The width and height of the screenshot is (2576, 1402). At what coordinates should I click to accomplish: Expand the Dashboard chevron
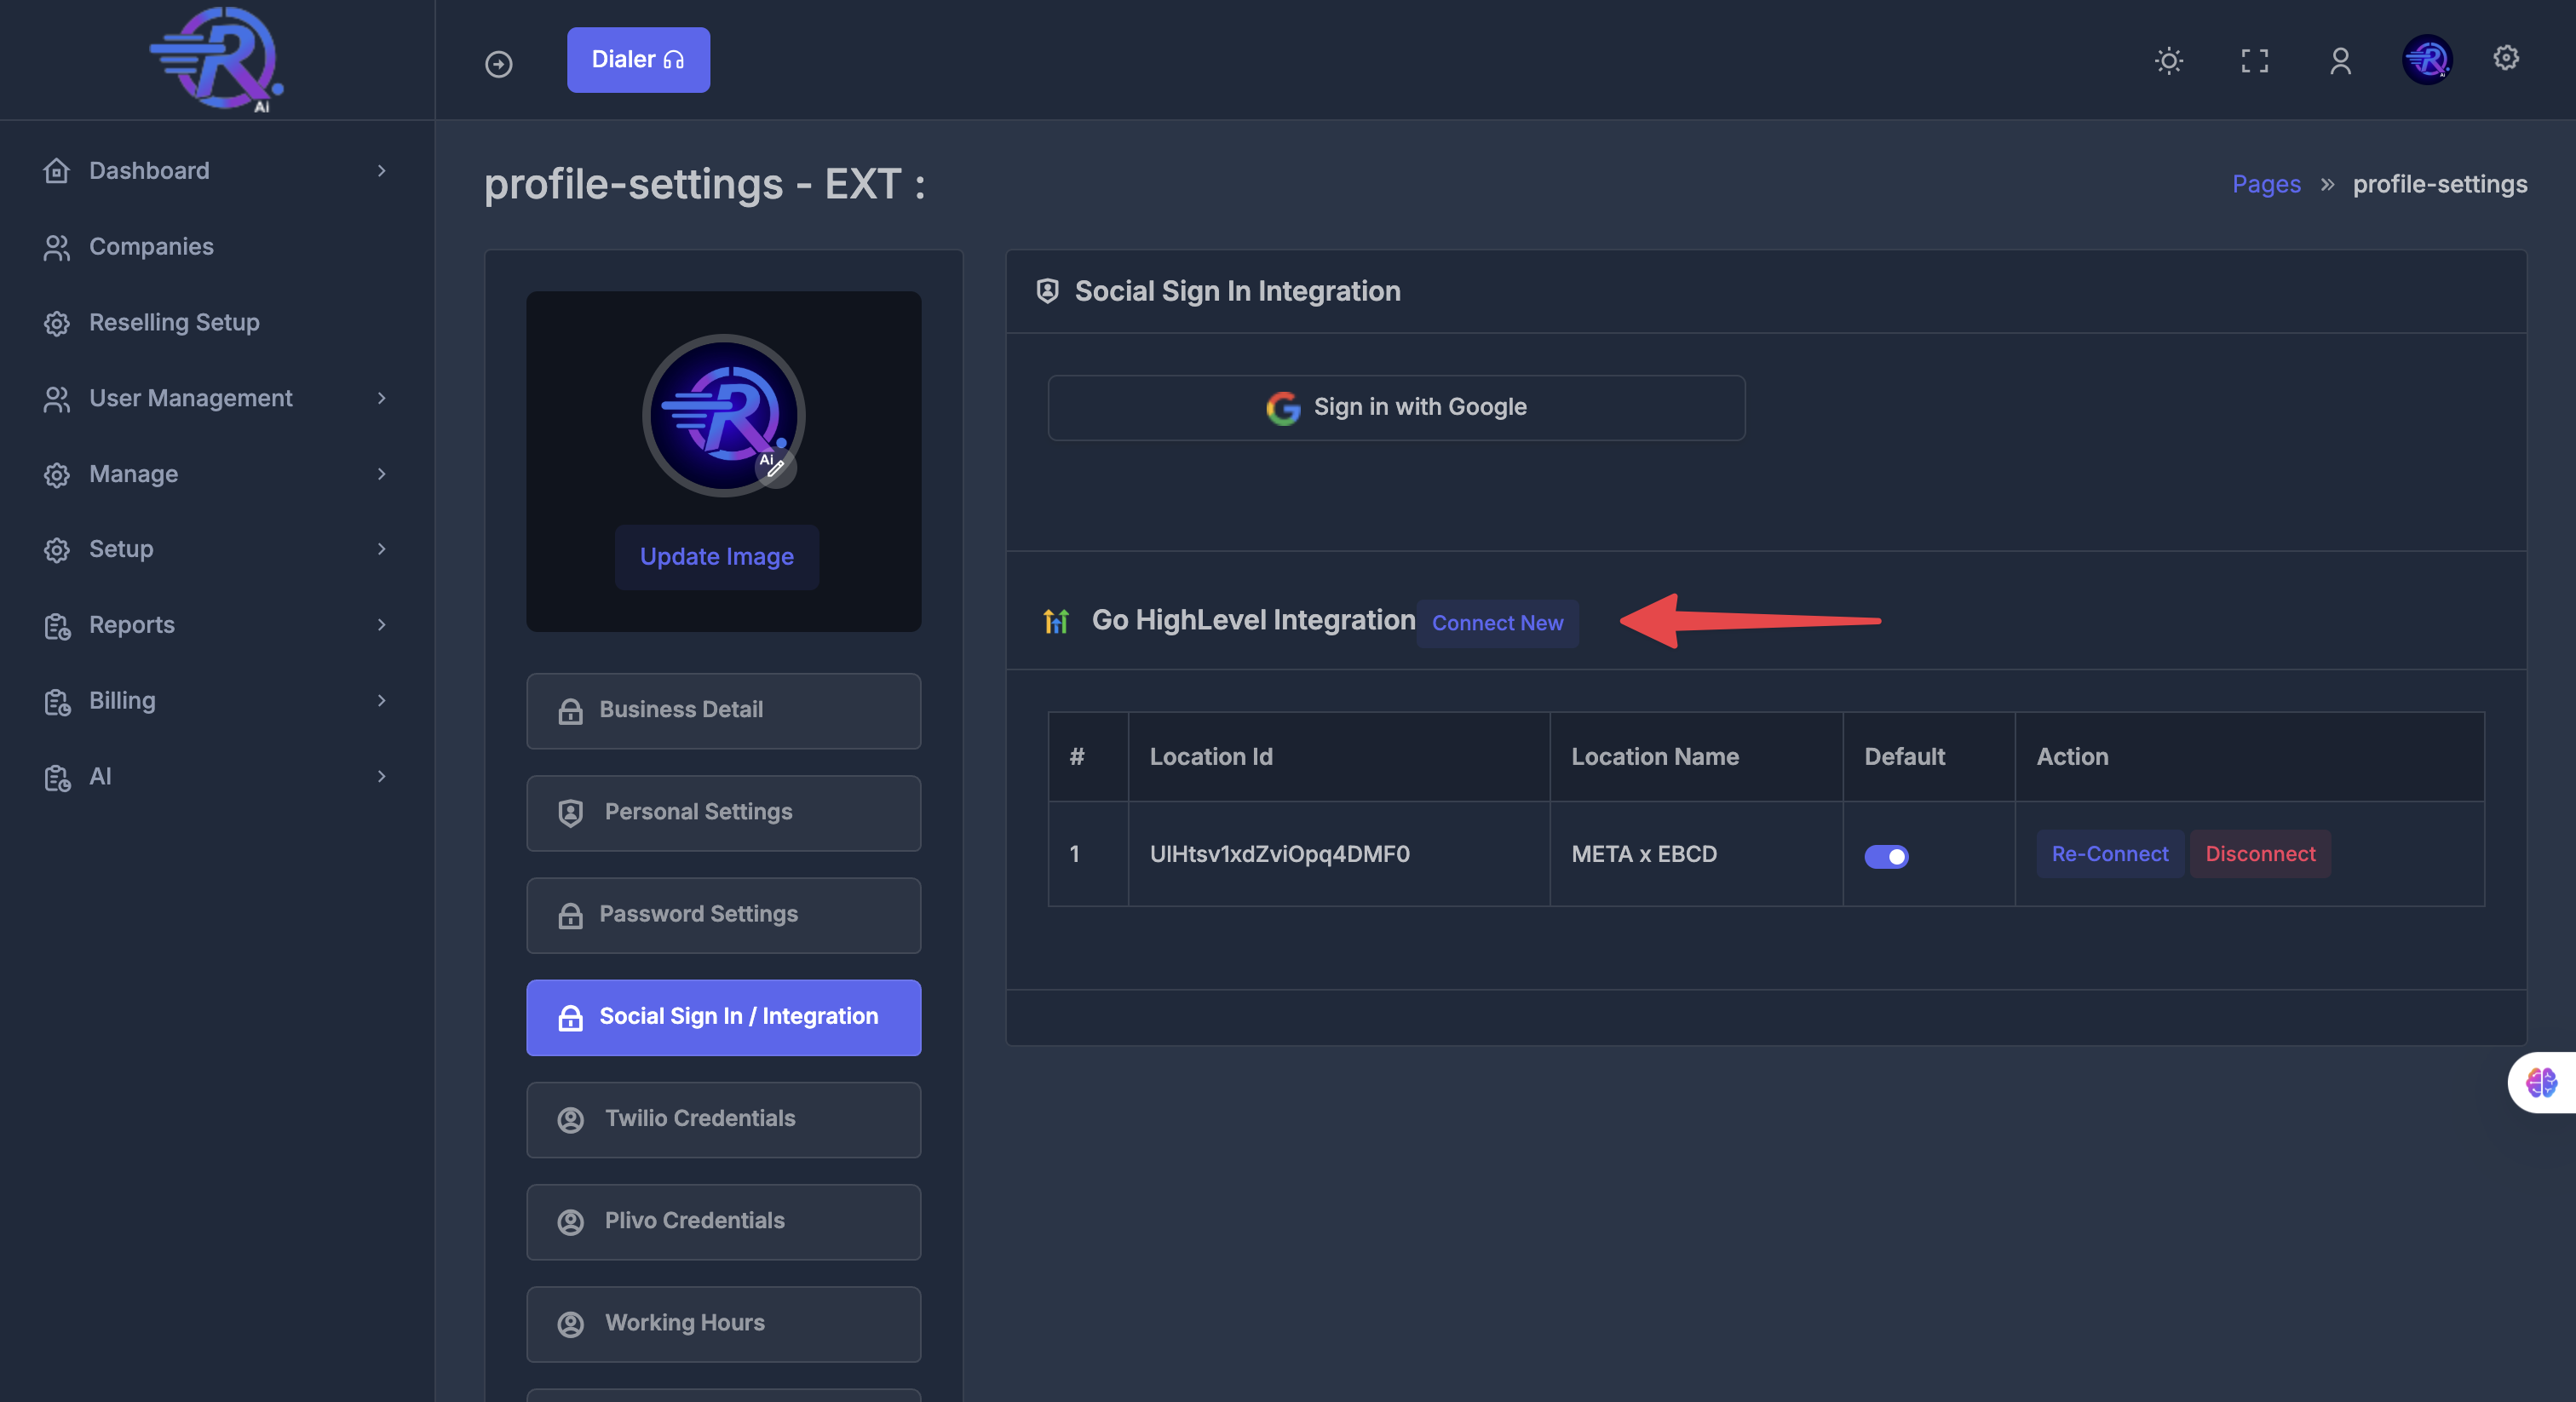[x=381, y=171]
